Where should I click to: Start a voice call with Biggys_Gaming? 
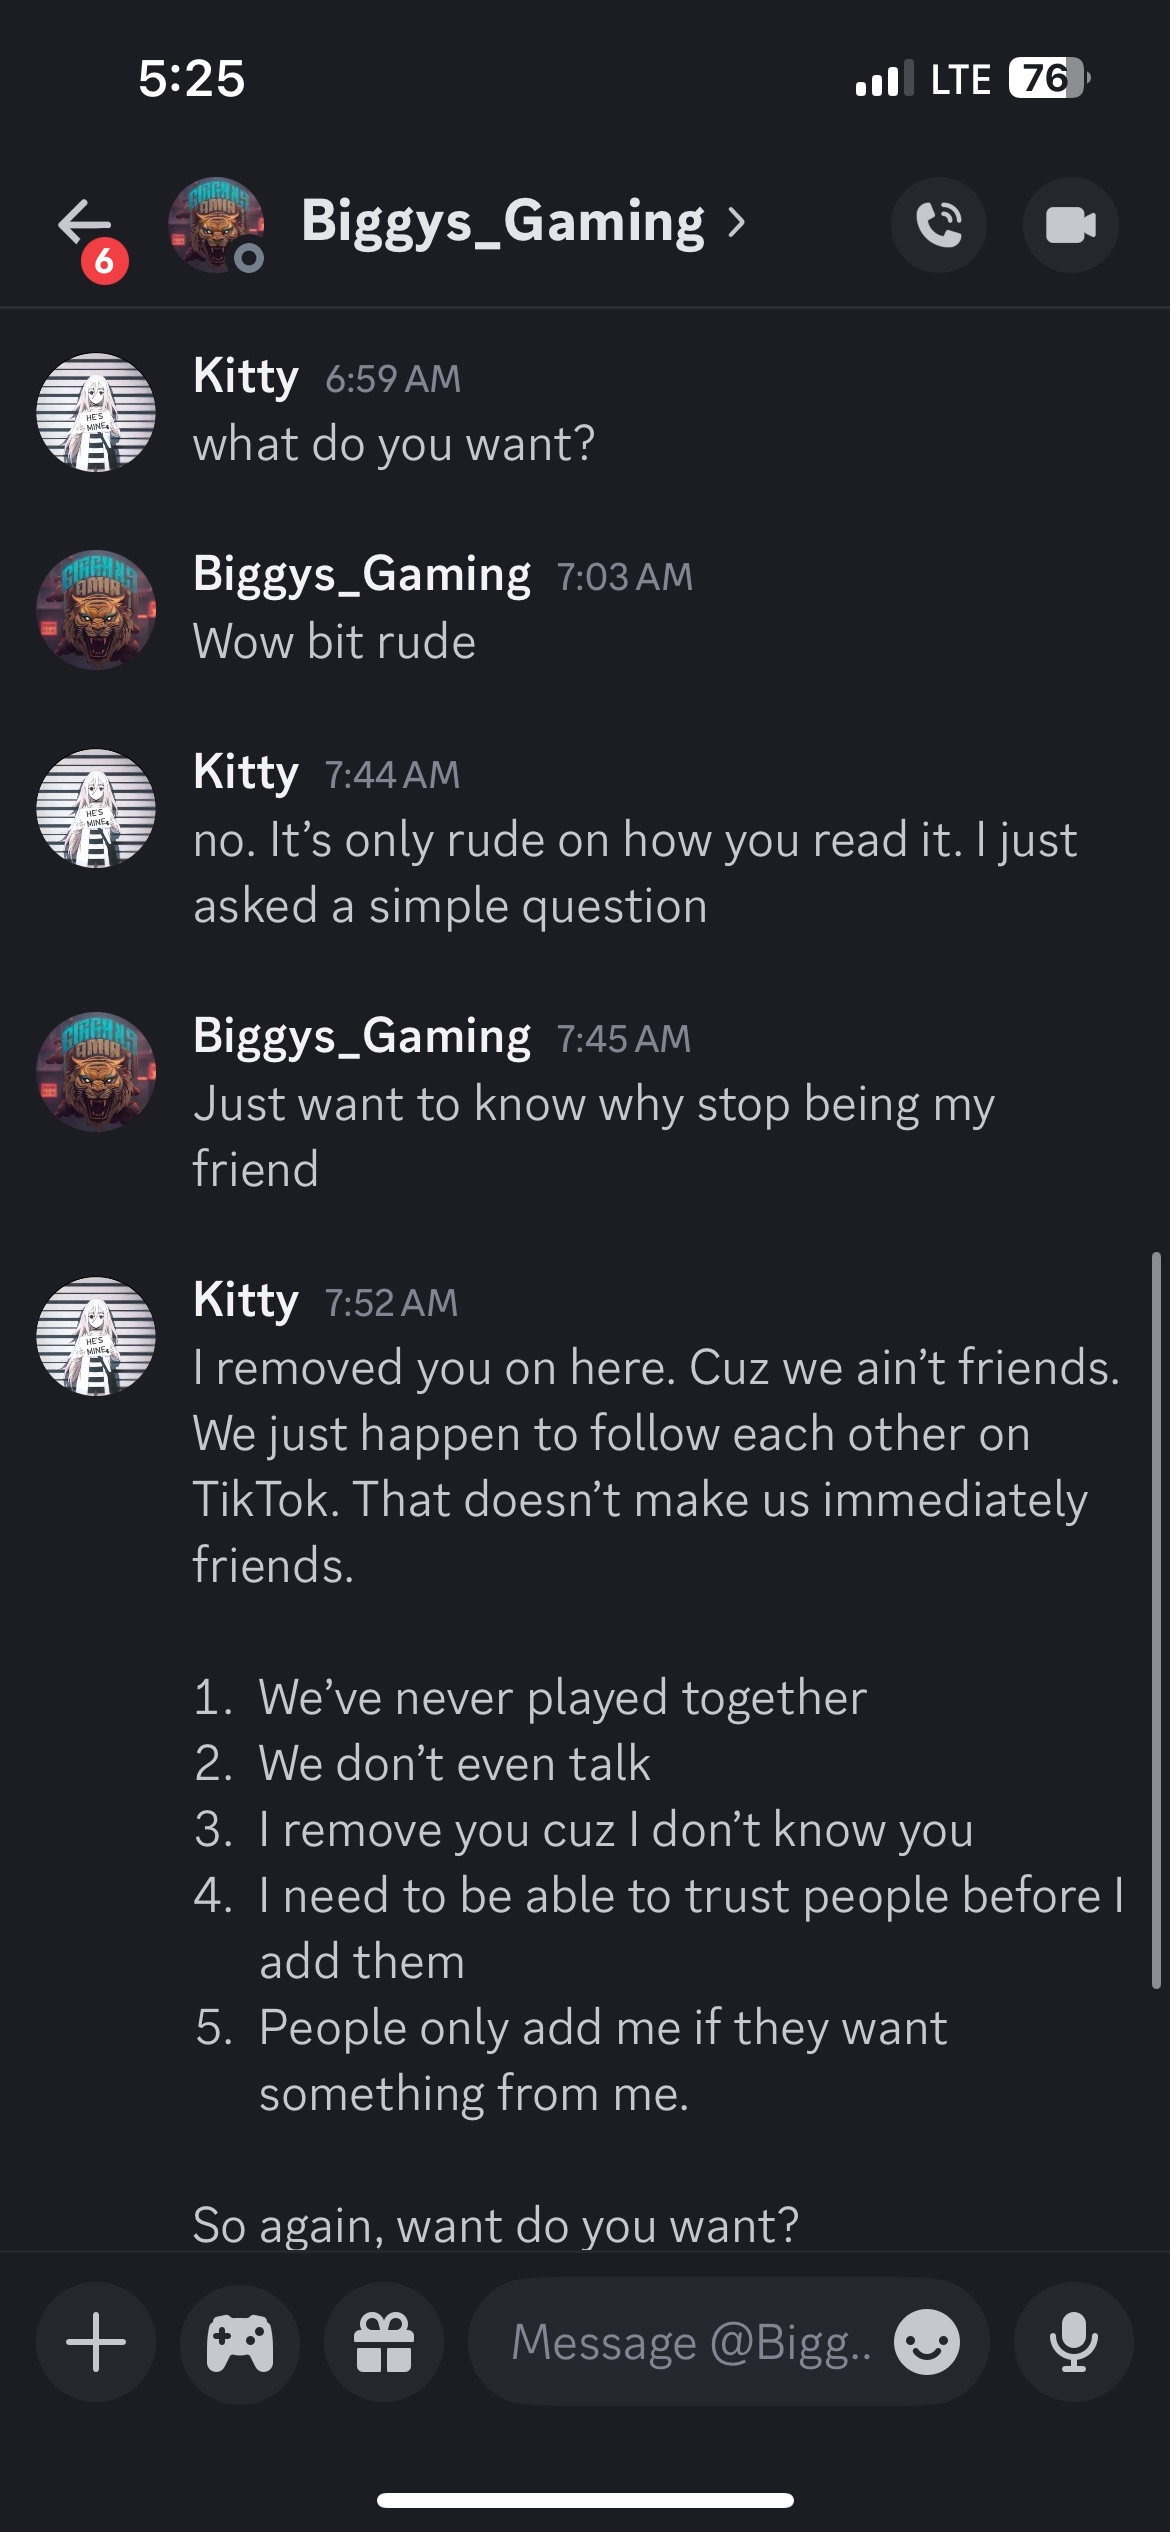coord(938,225)
